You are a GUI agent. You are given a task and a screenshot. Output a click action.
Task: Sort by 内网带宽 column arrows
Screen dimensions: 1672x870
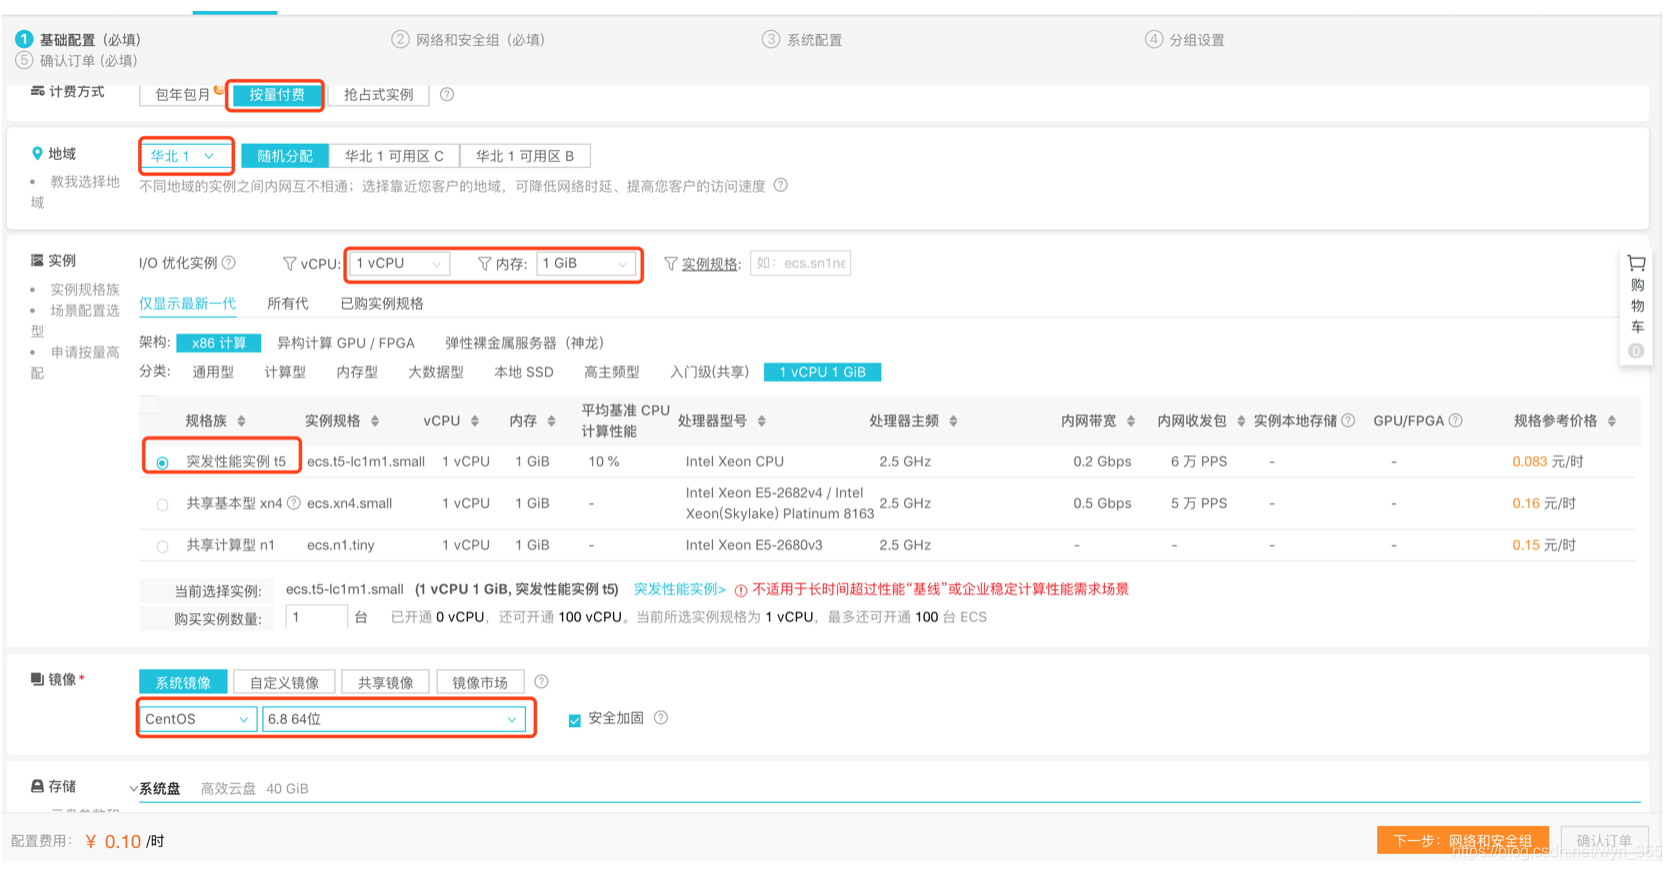point(1131,421)
